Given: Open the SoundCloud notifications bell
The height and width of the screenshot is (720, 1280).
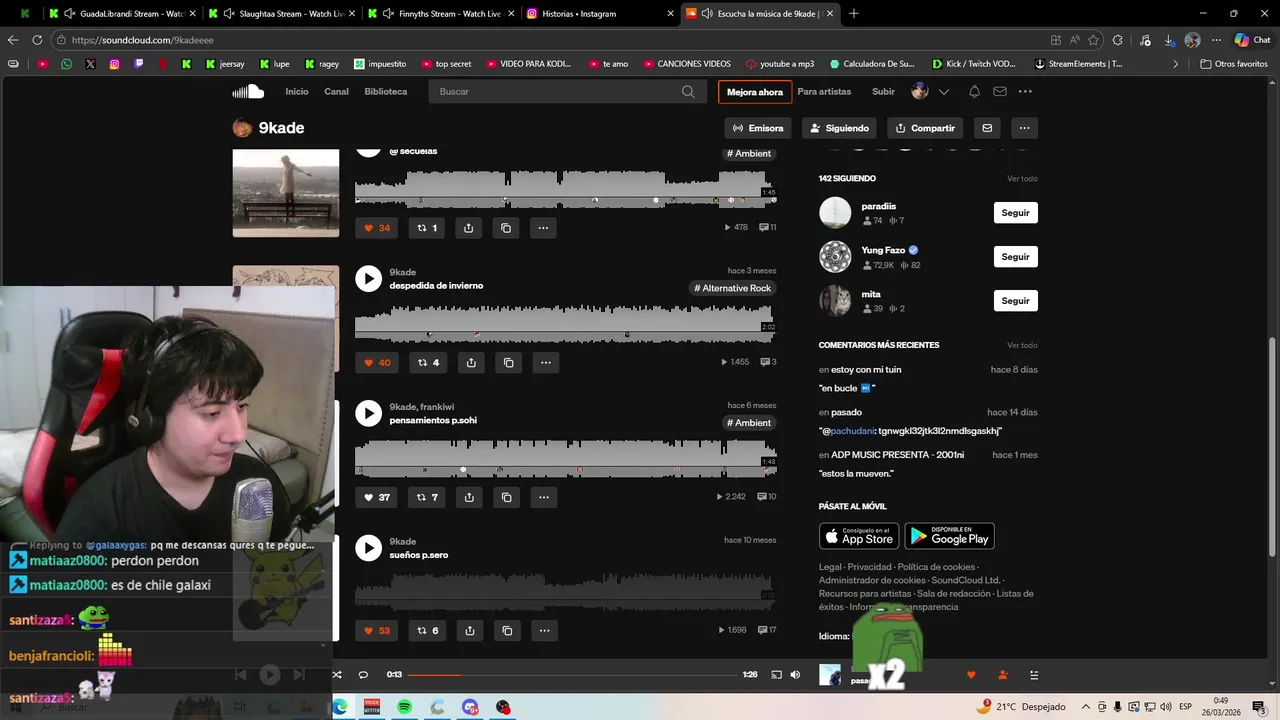Looking at the screenshot, I should click(974, 91).
